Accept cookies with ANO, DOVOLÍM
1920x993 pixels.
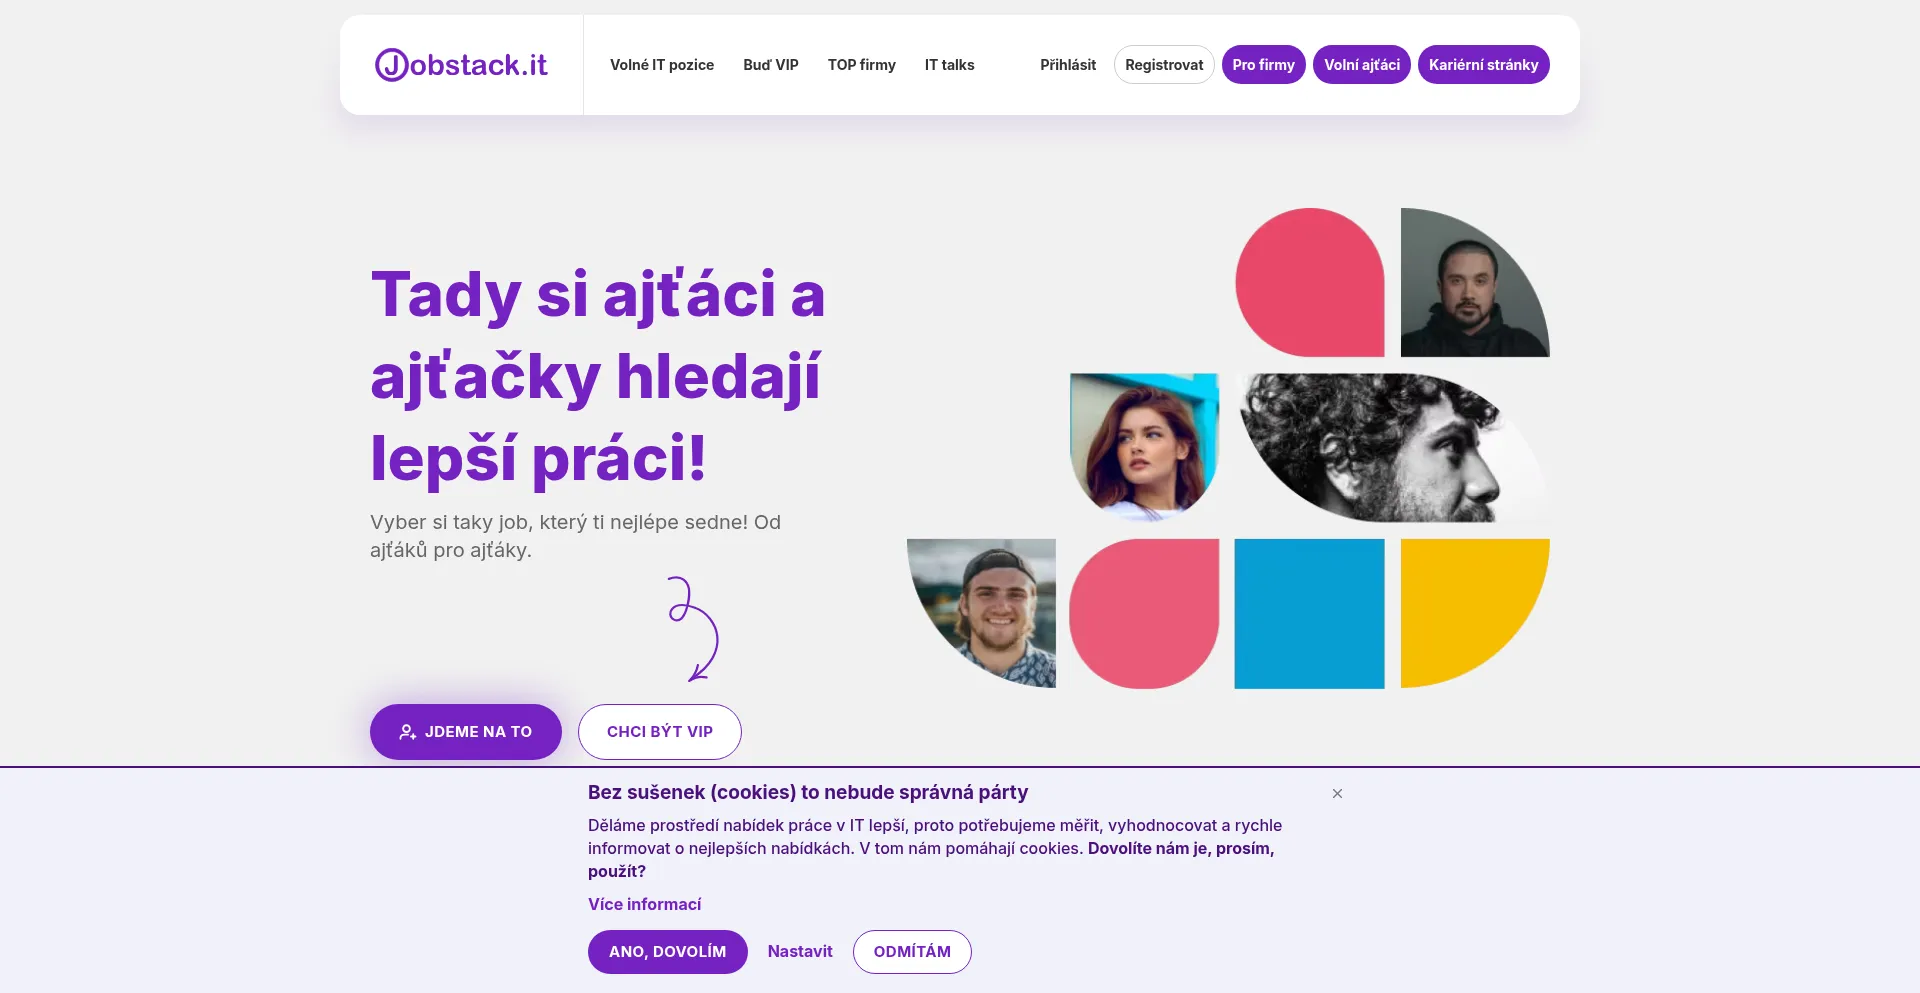[x=668, y=952]
